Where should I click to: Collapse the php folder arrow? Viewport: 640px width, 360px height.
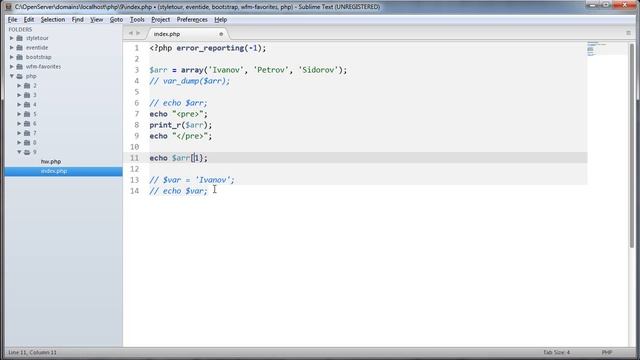(12, 76)
